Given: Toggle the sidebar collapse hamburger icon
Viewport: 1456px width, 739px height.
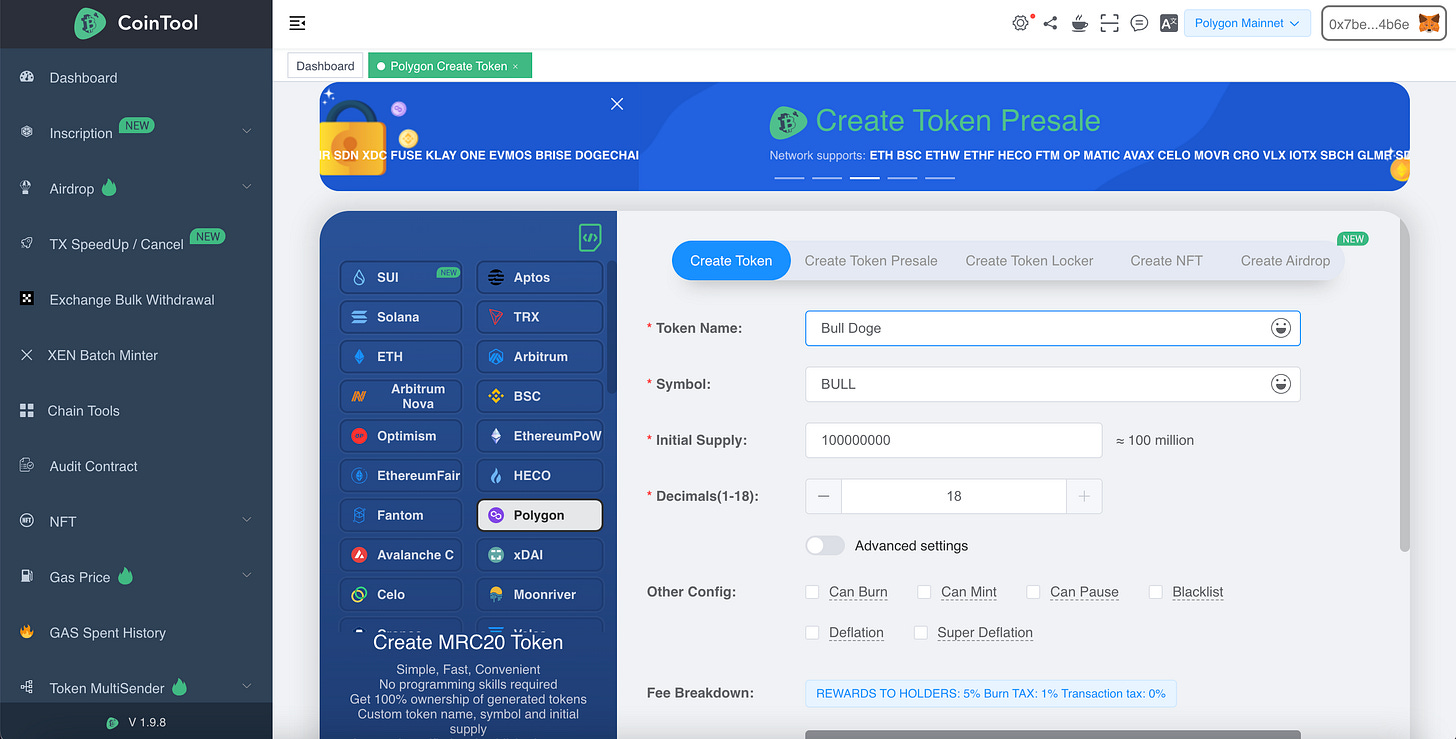Looking at the screenshot, I should [297, 23].
